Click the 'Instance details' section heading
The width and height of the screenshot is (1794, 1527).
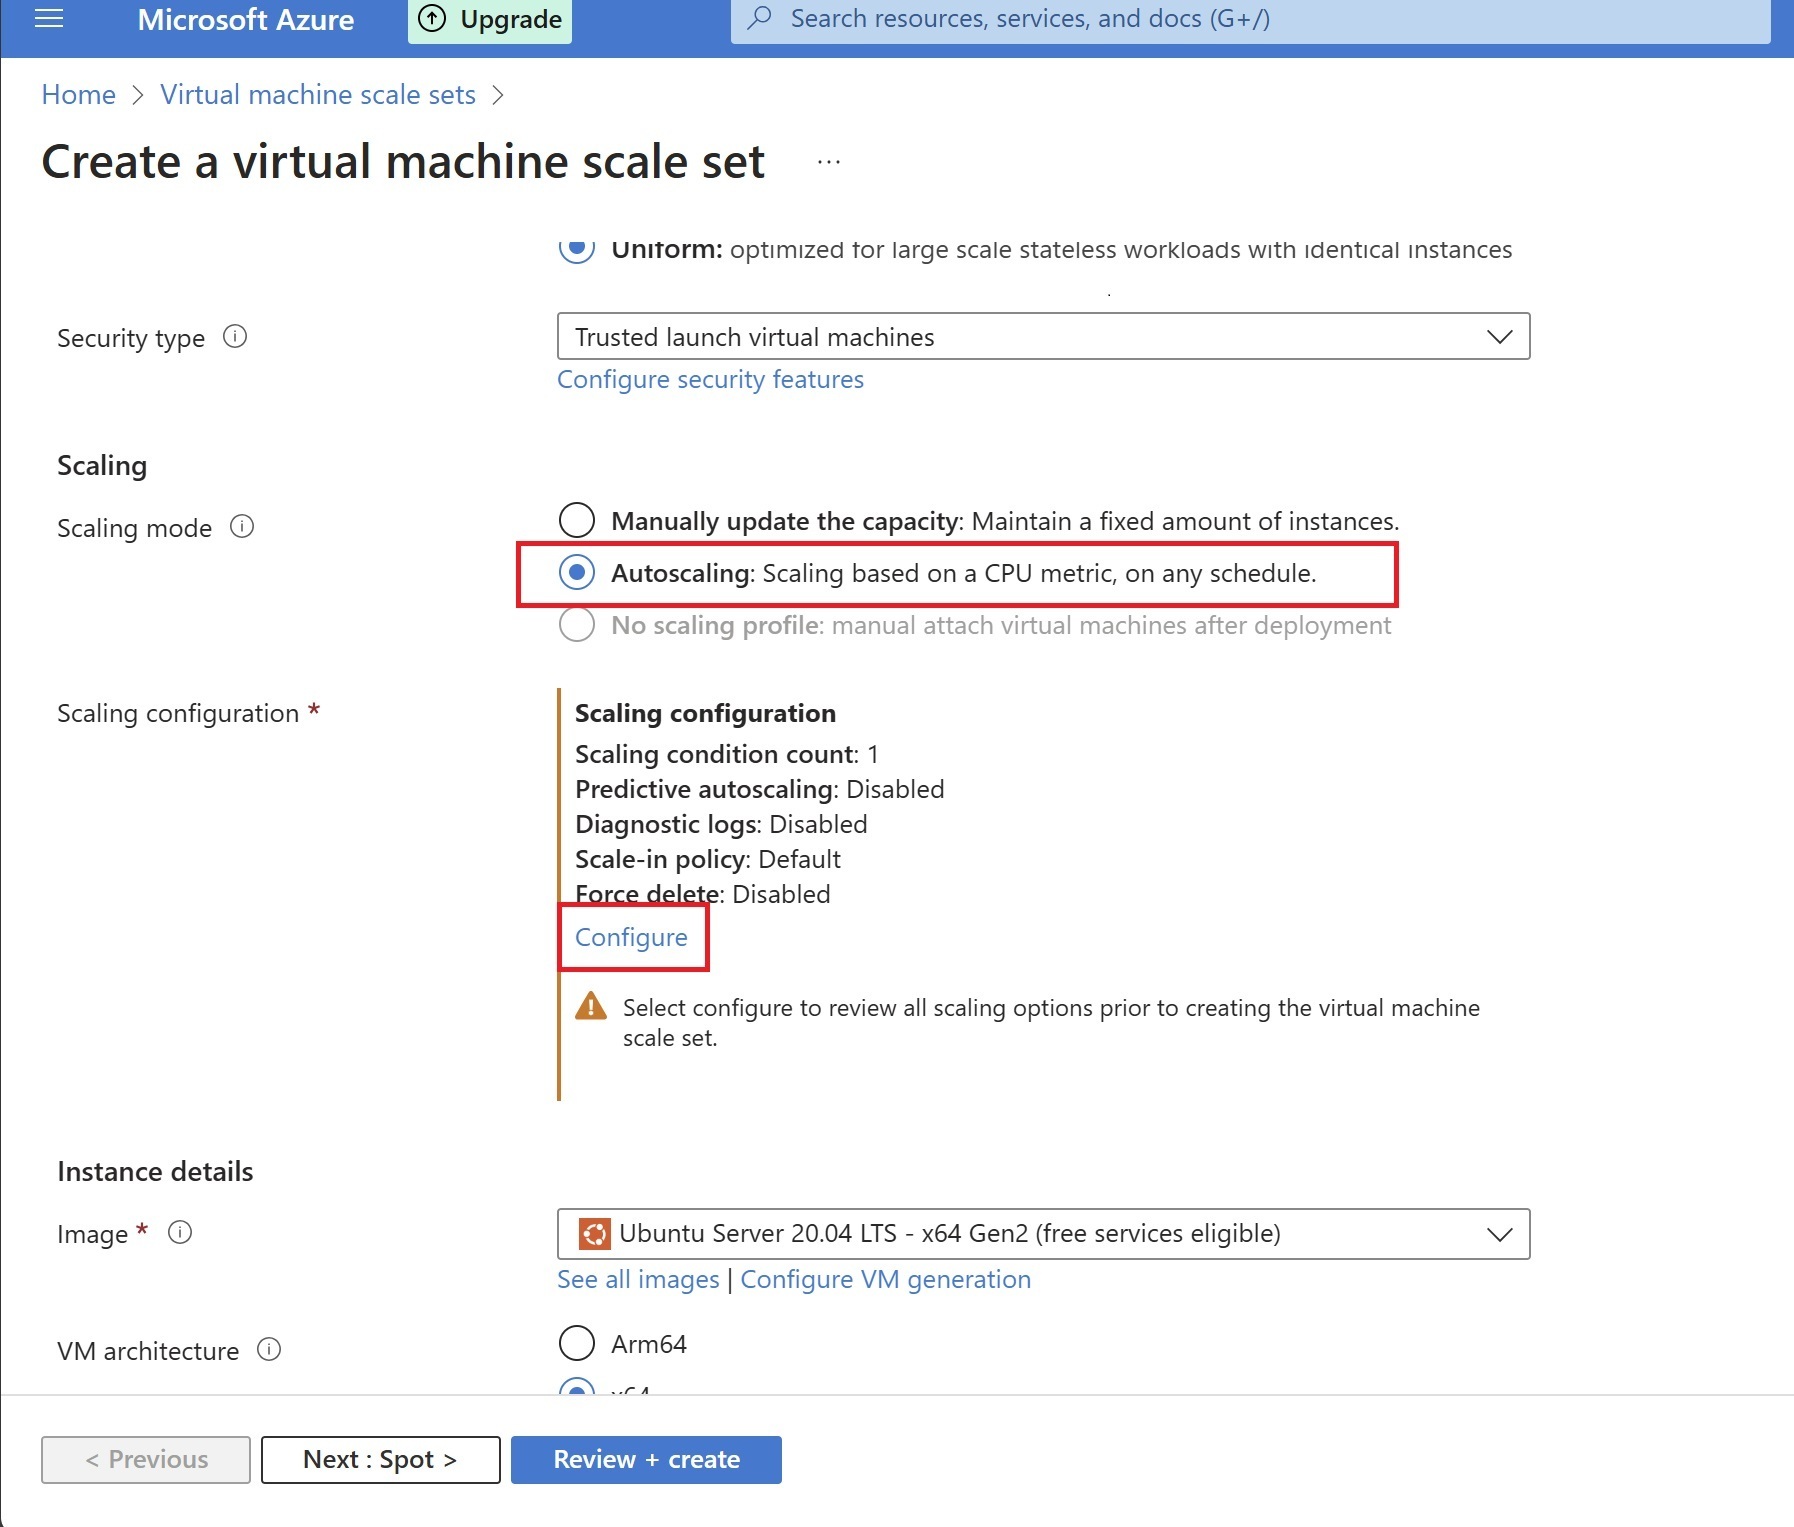155,1171
